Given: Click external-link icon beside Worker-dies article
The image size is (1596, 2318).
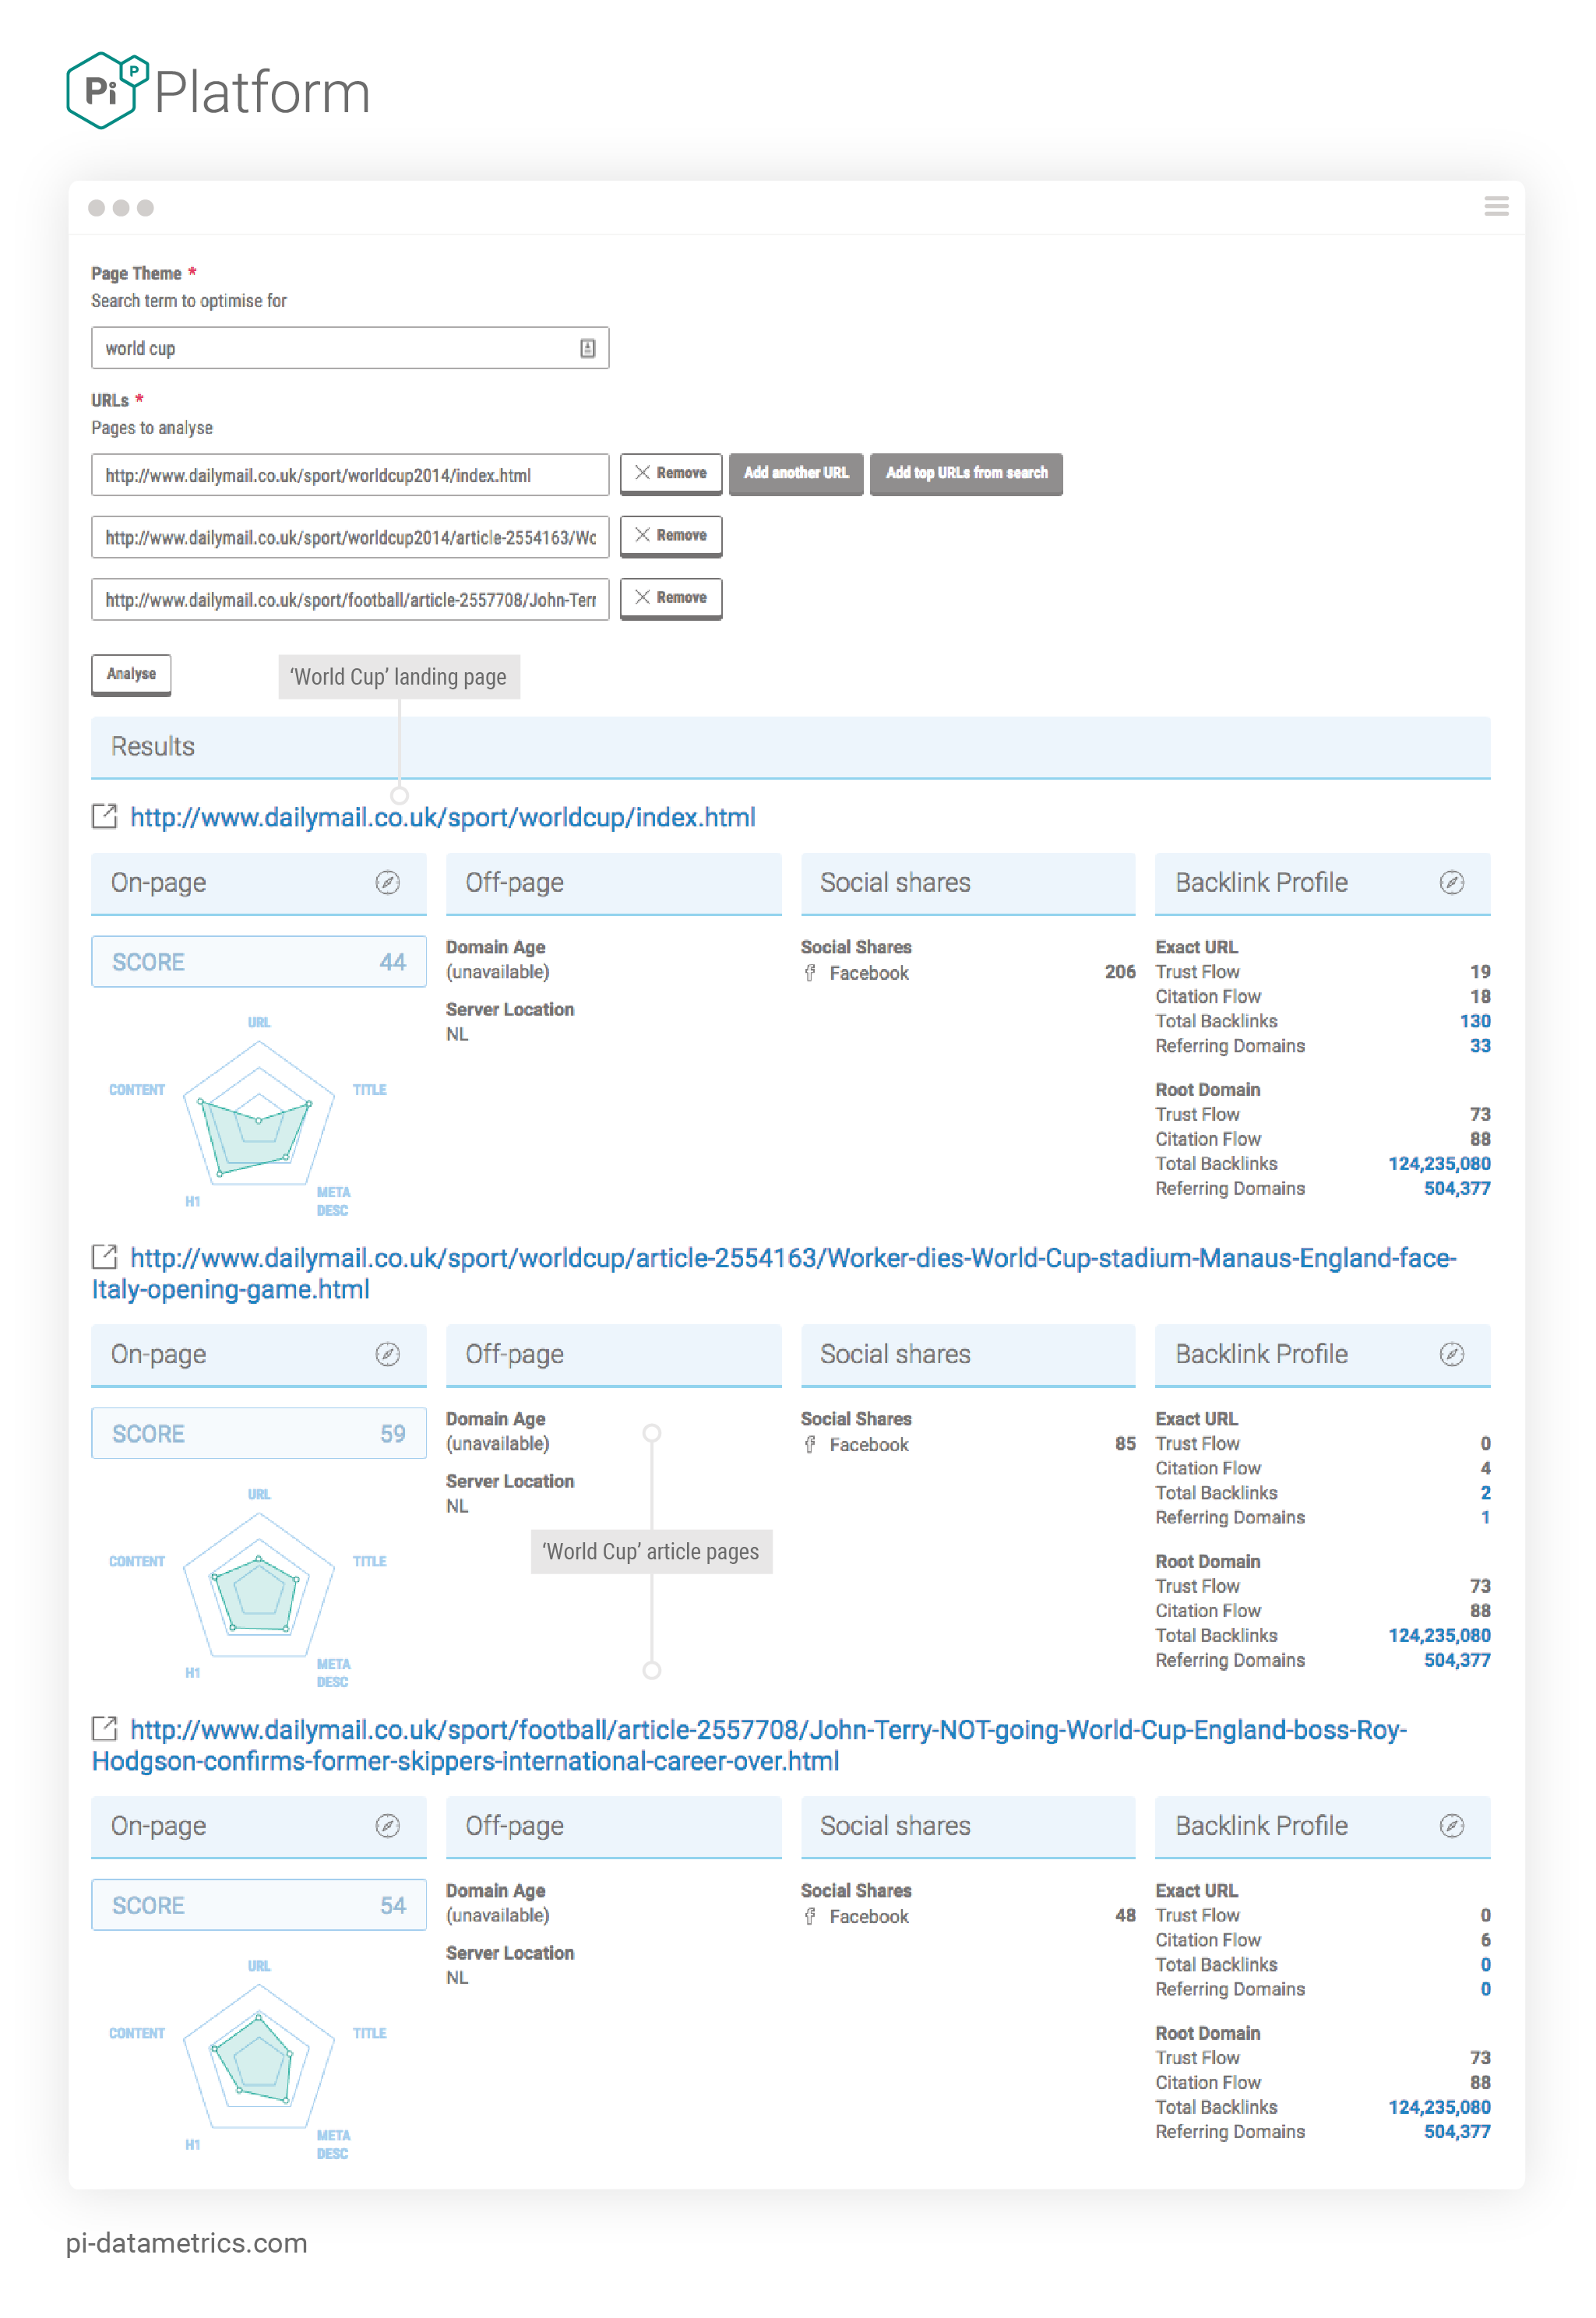Looking at the screenshot, I should (x=105, y=1257).
